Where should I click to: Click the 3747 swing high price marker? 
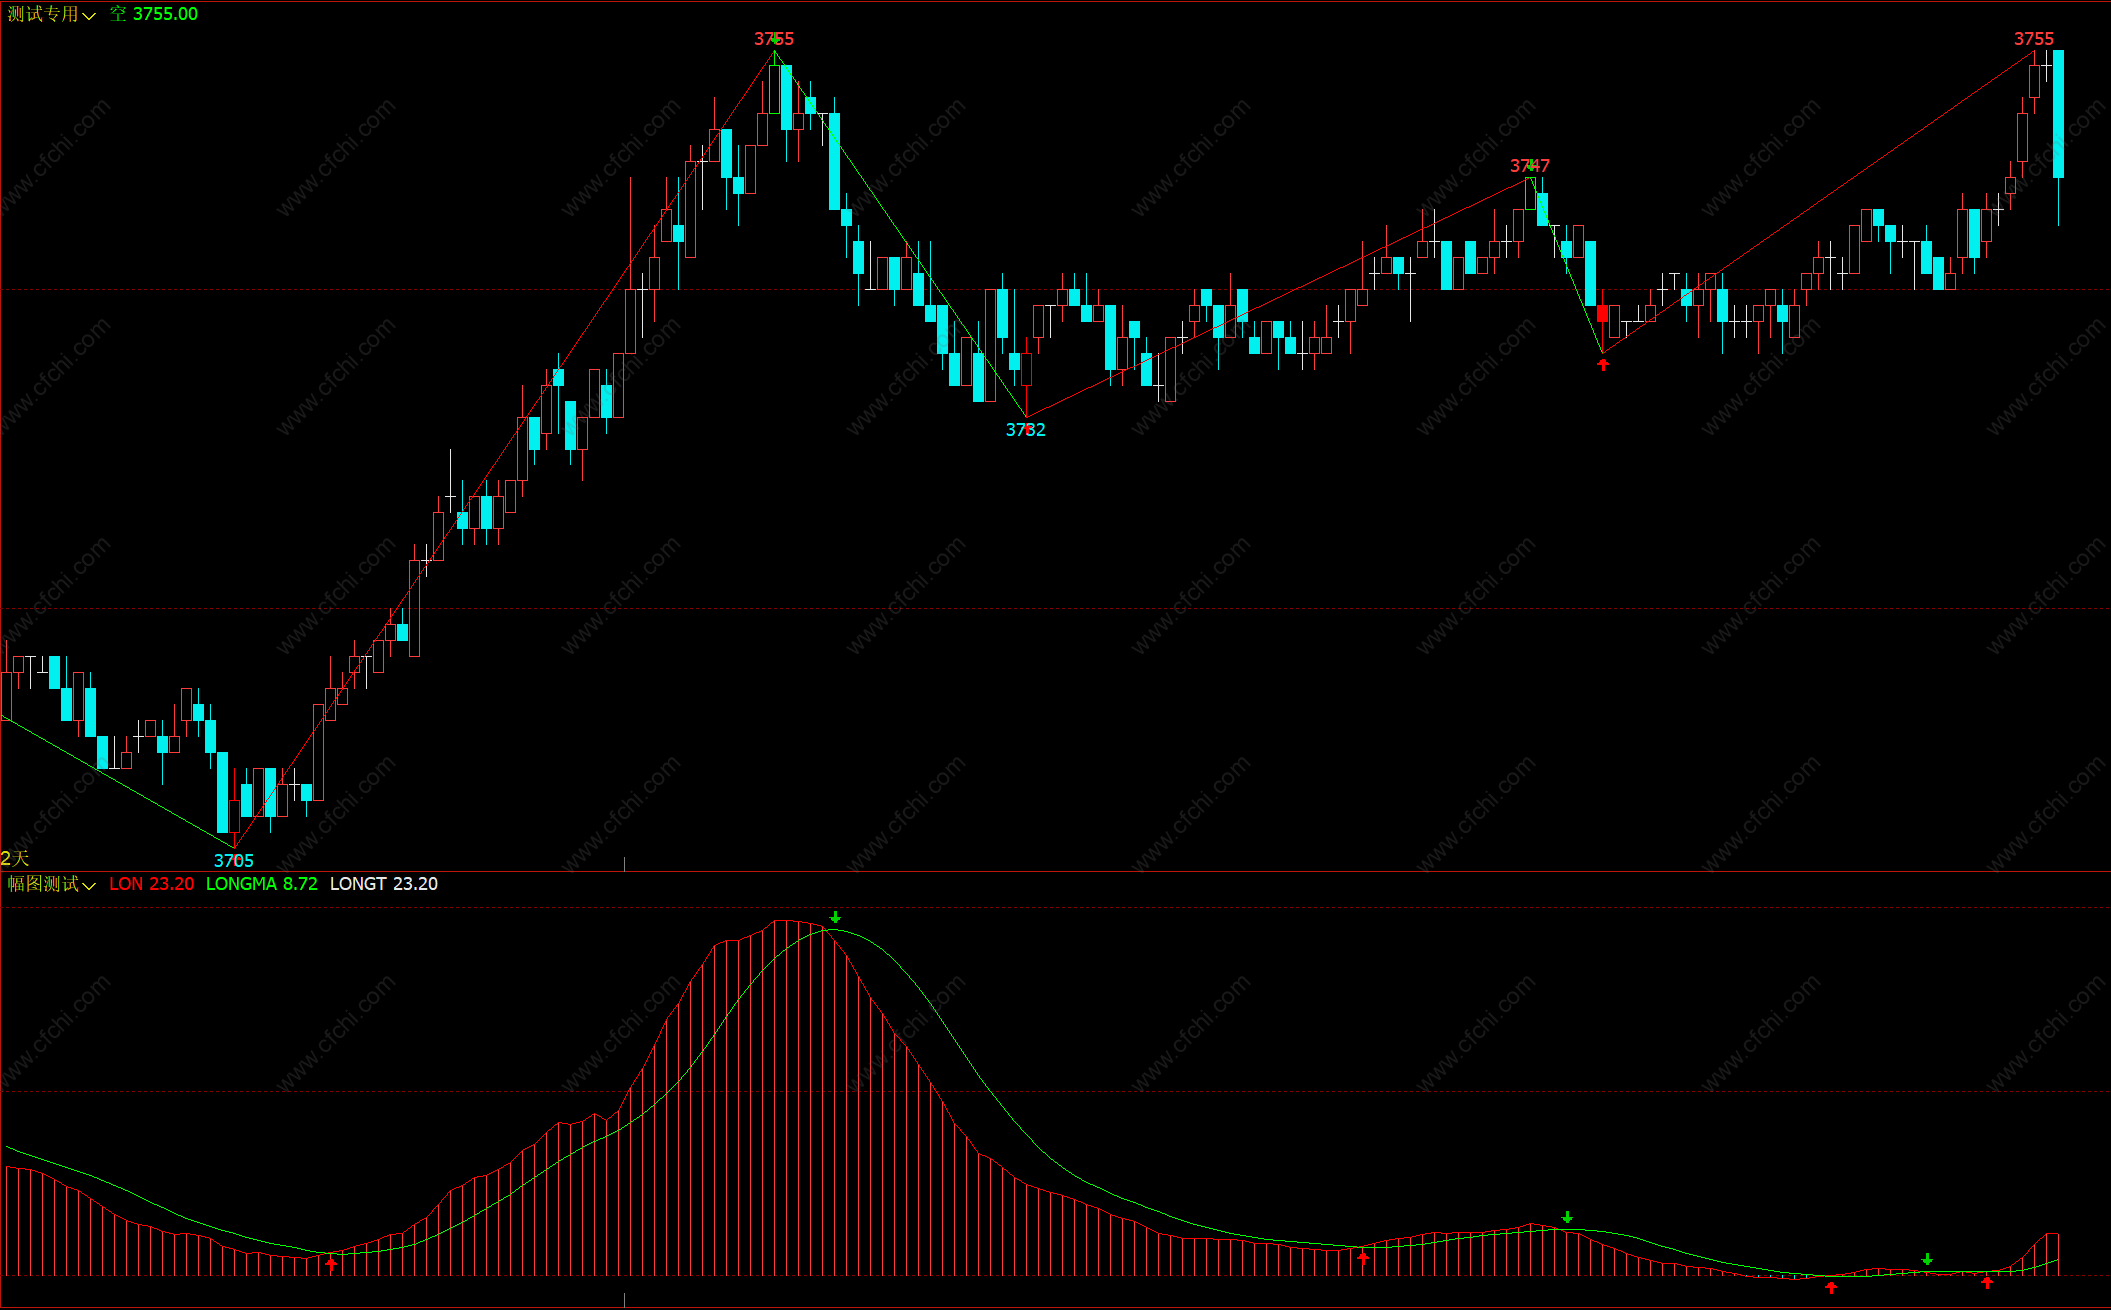coord(1529,166)
